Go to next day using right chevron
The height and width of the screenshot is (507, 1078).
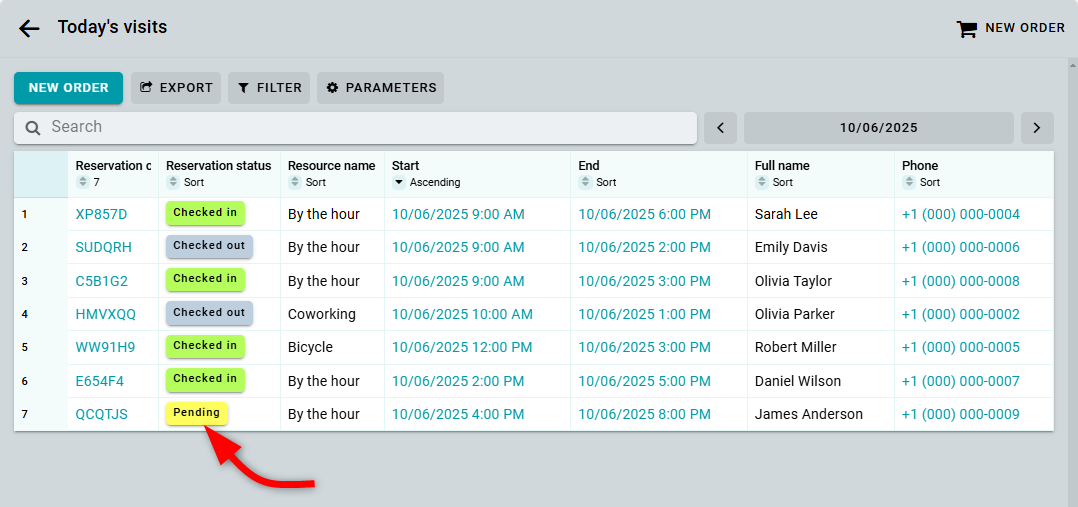pos(1036,128)
